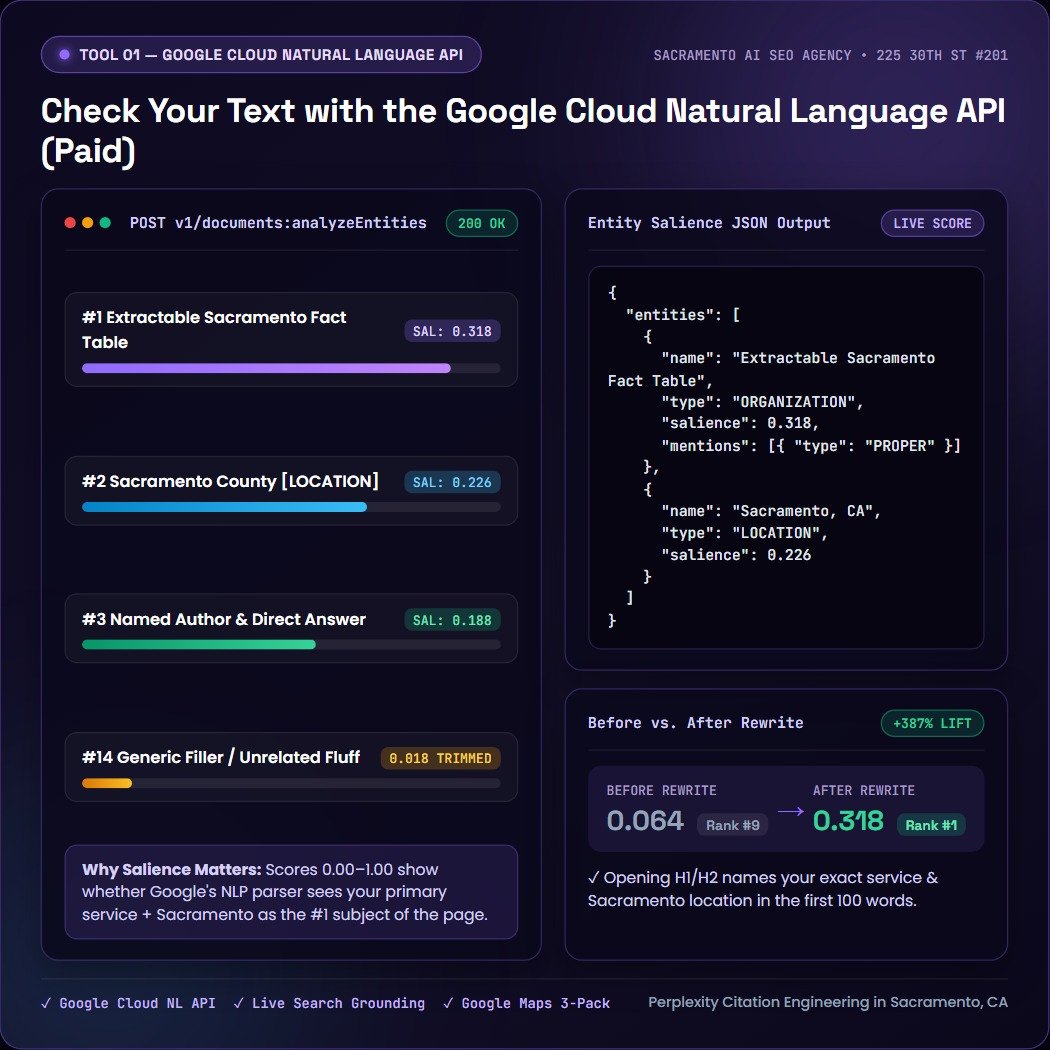This screenshot has width=1050, height=1050.
Task: Select the #1 Extractable Sacramento Fact Table card
Action: click(x=291, y=340)
